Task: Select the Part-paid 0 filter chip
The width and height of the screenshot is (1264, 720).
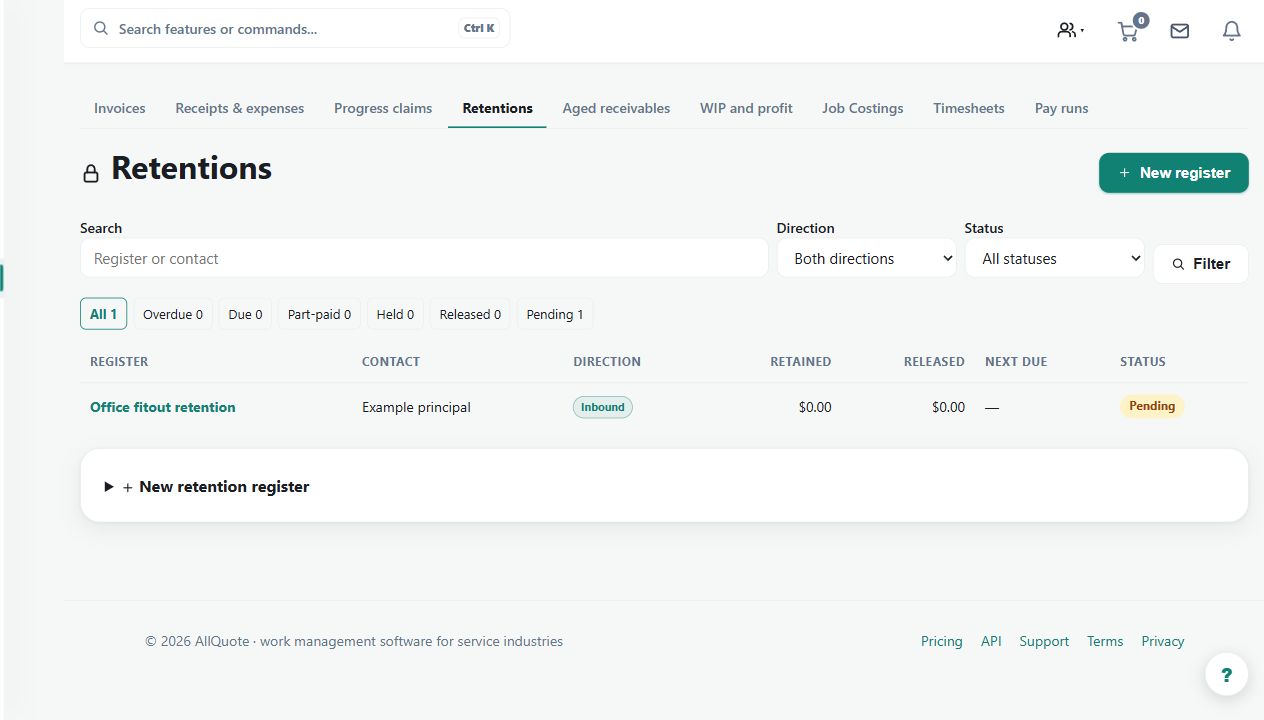Action: point(319,314)
